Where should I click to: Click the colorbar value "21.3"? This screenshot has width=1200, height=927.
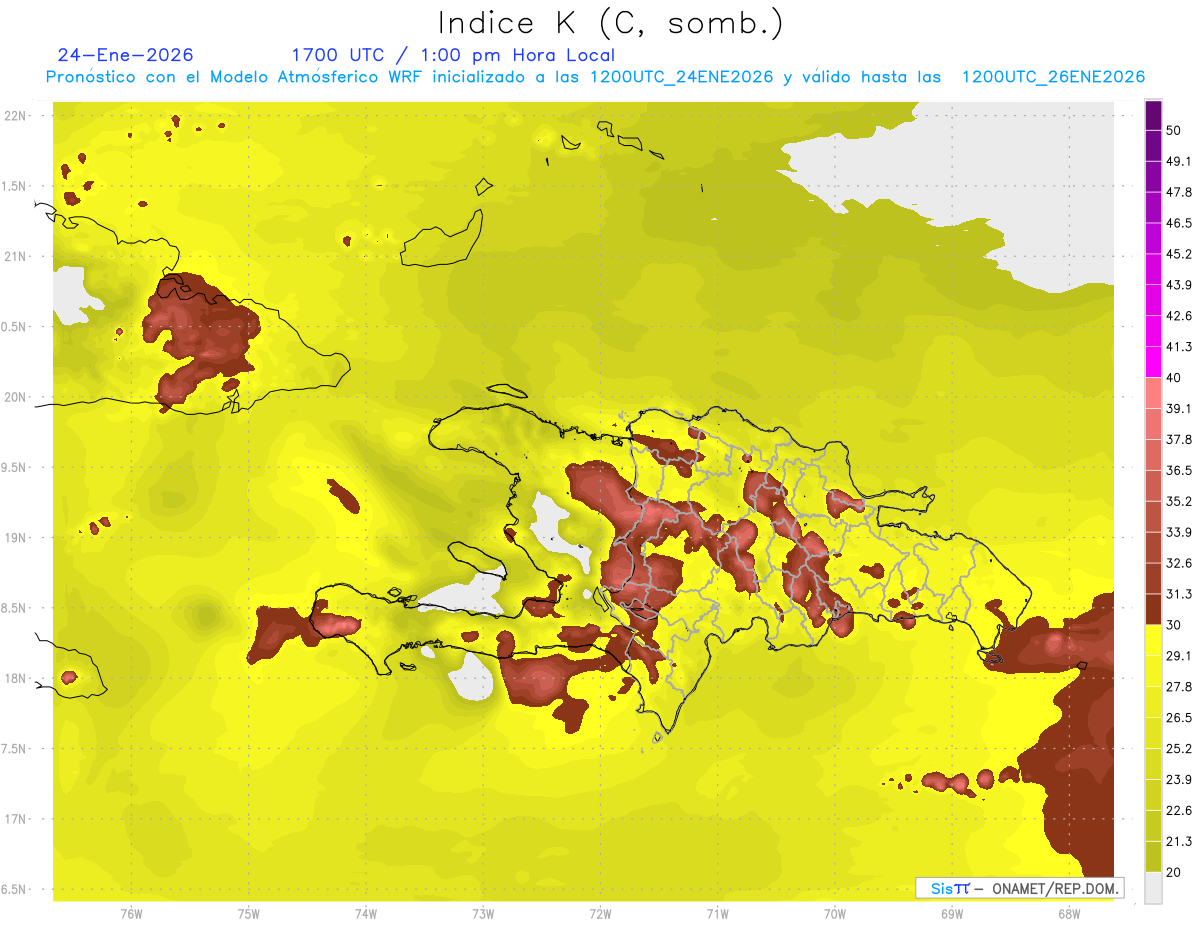(x=1179, y=841)
